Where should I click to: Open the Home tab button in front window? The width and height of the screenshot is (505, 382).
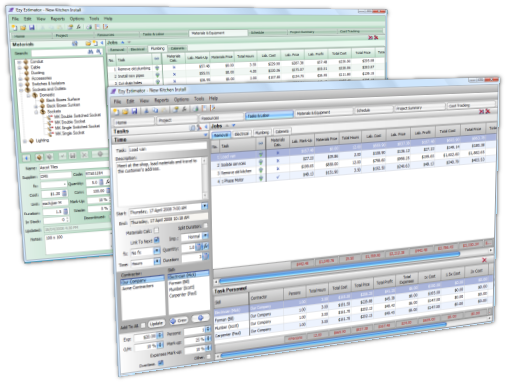pos(134,122)
